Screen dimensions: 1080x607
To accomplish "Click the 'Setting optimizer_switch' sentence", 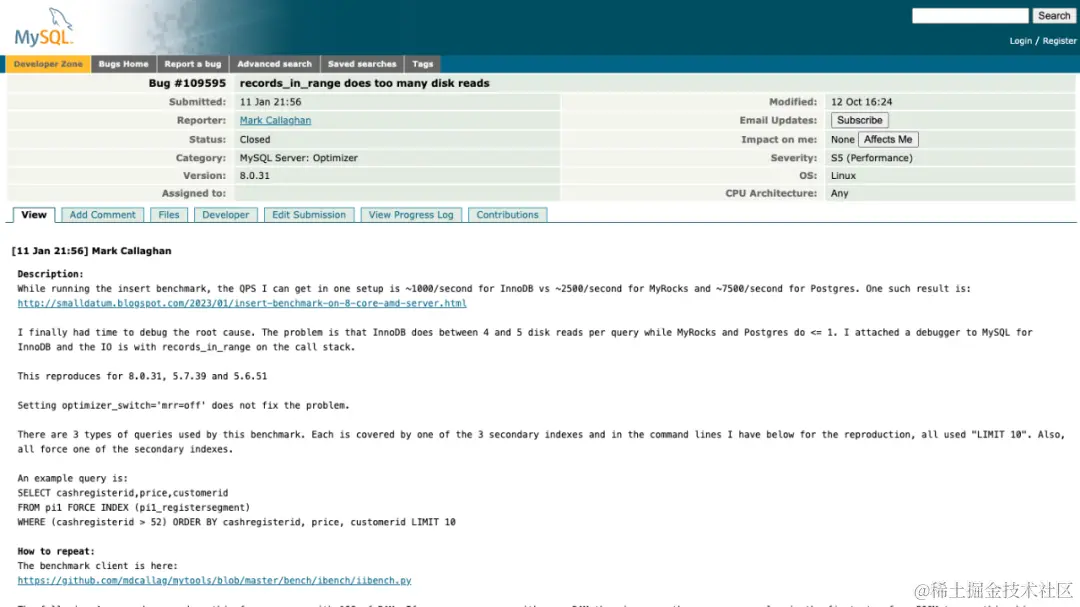I will tap(183, 406).
